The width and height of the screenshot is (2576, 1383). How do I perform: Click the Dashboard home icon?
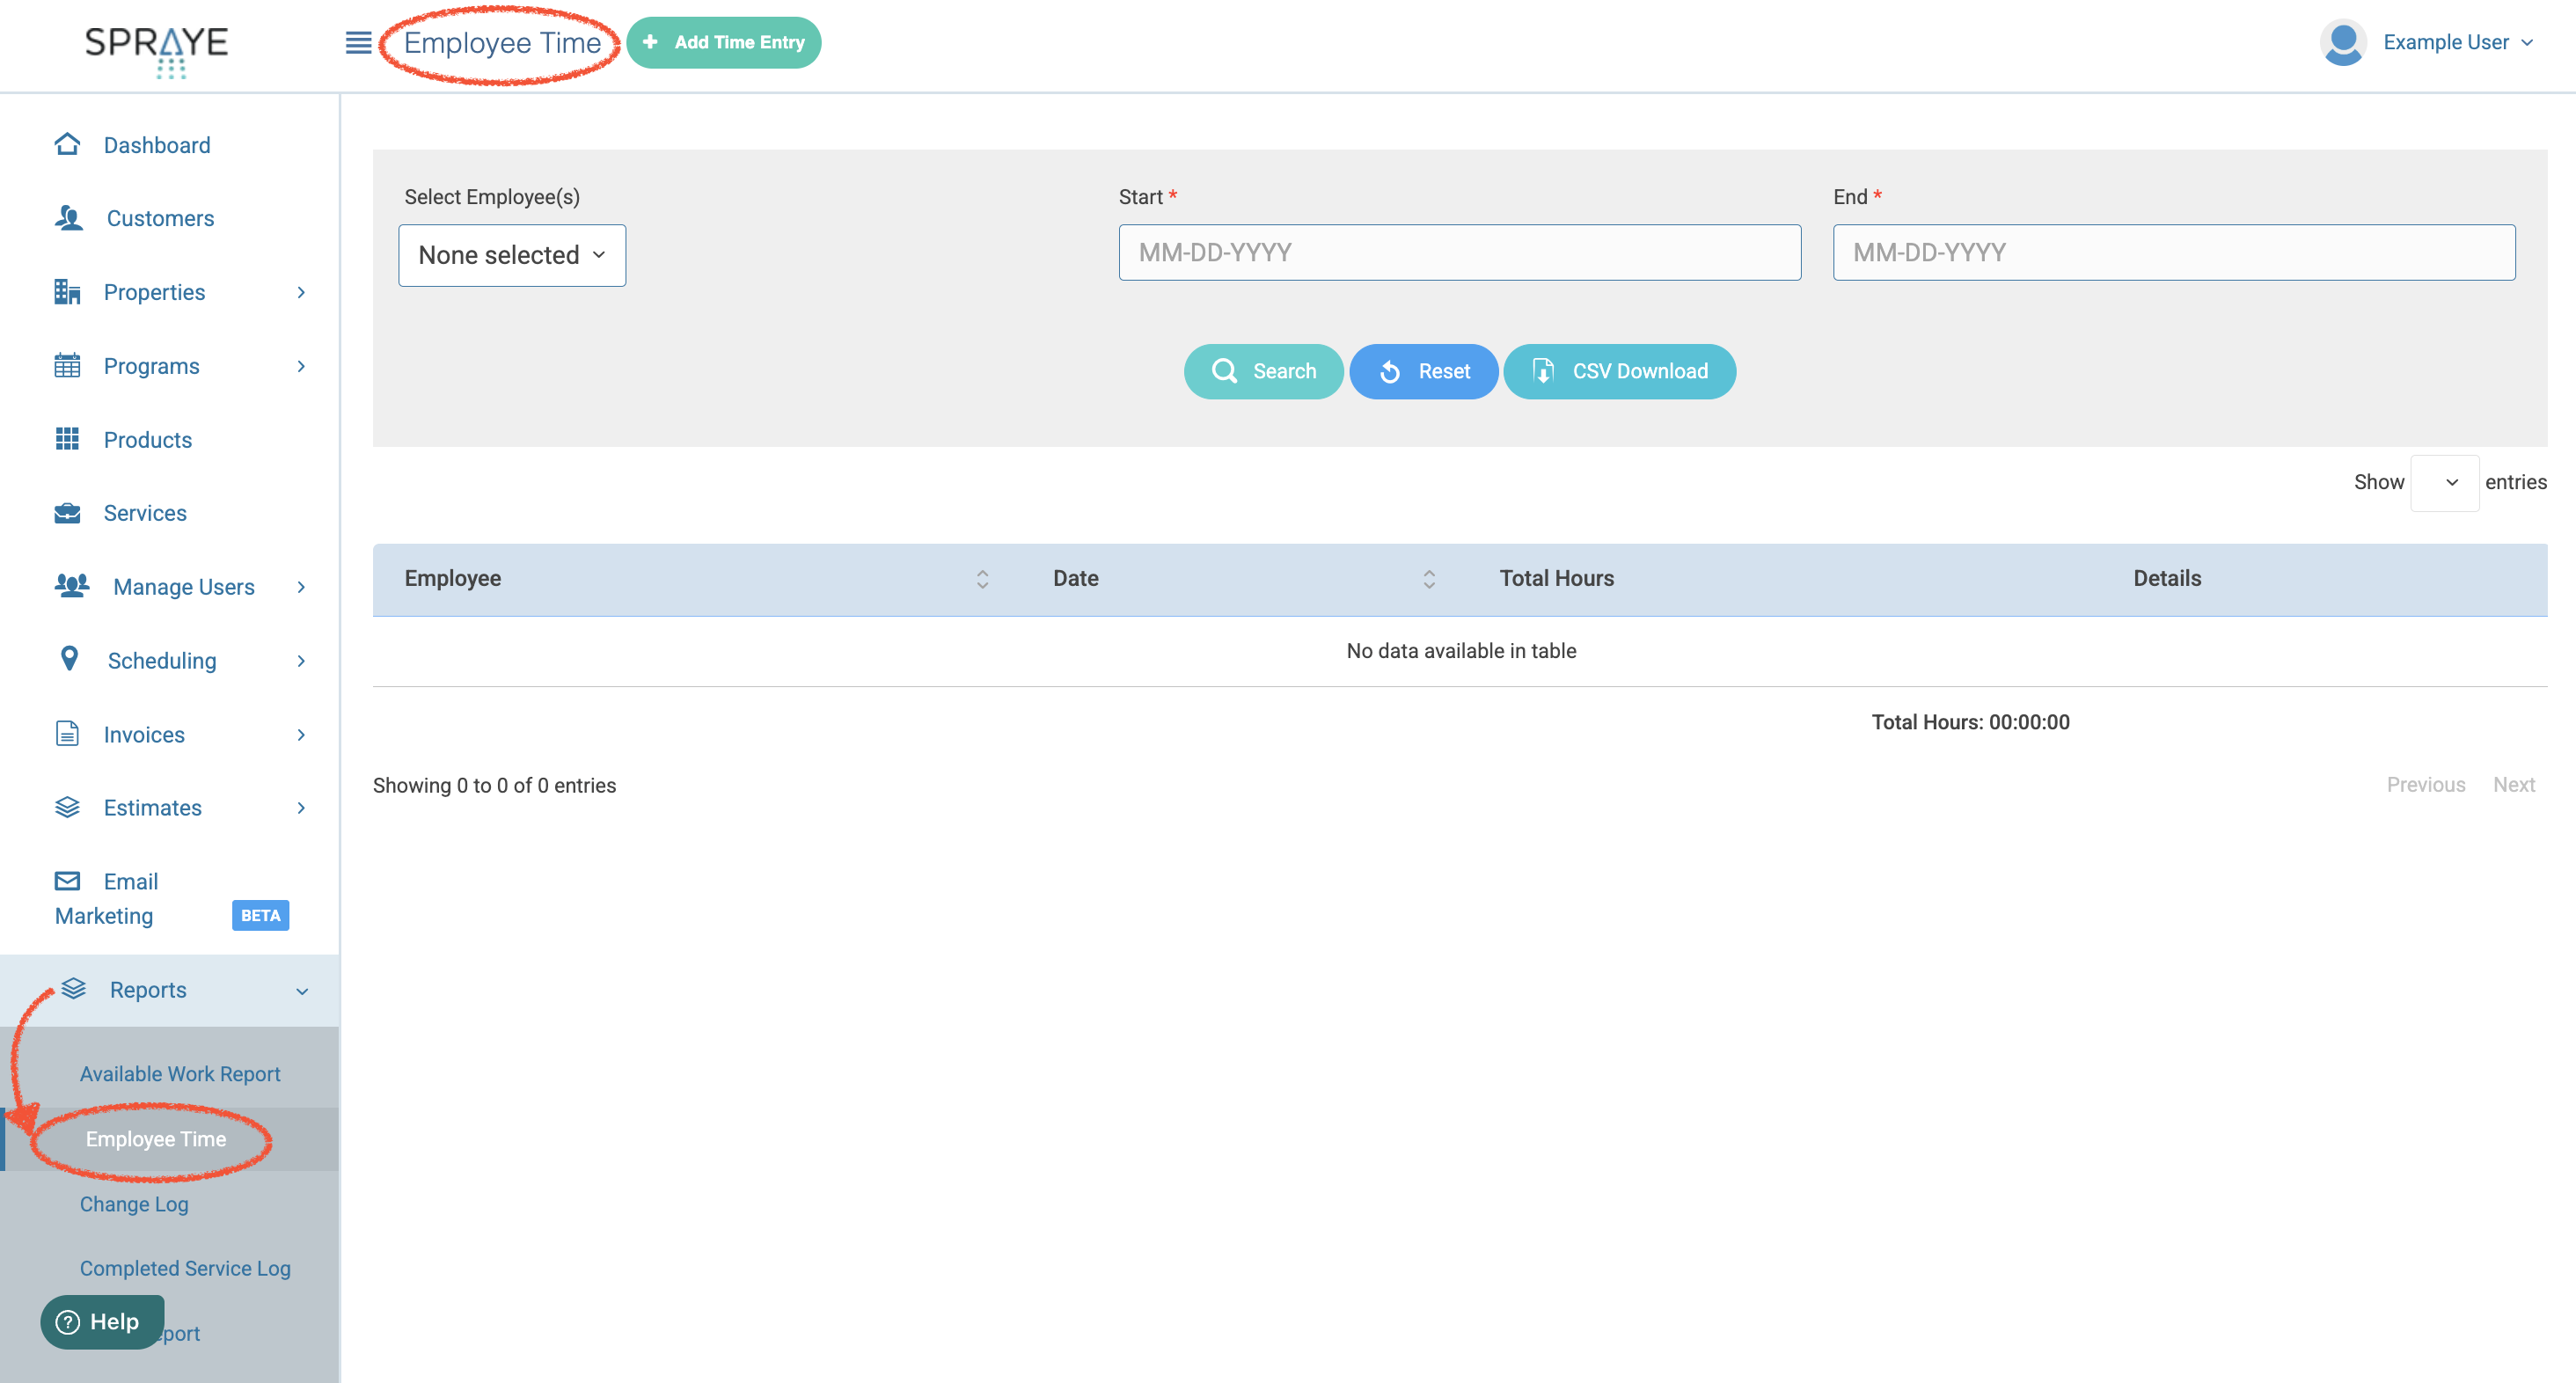point(67,144)
